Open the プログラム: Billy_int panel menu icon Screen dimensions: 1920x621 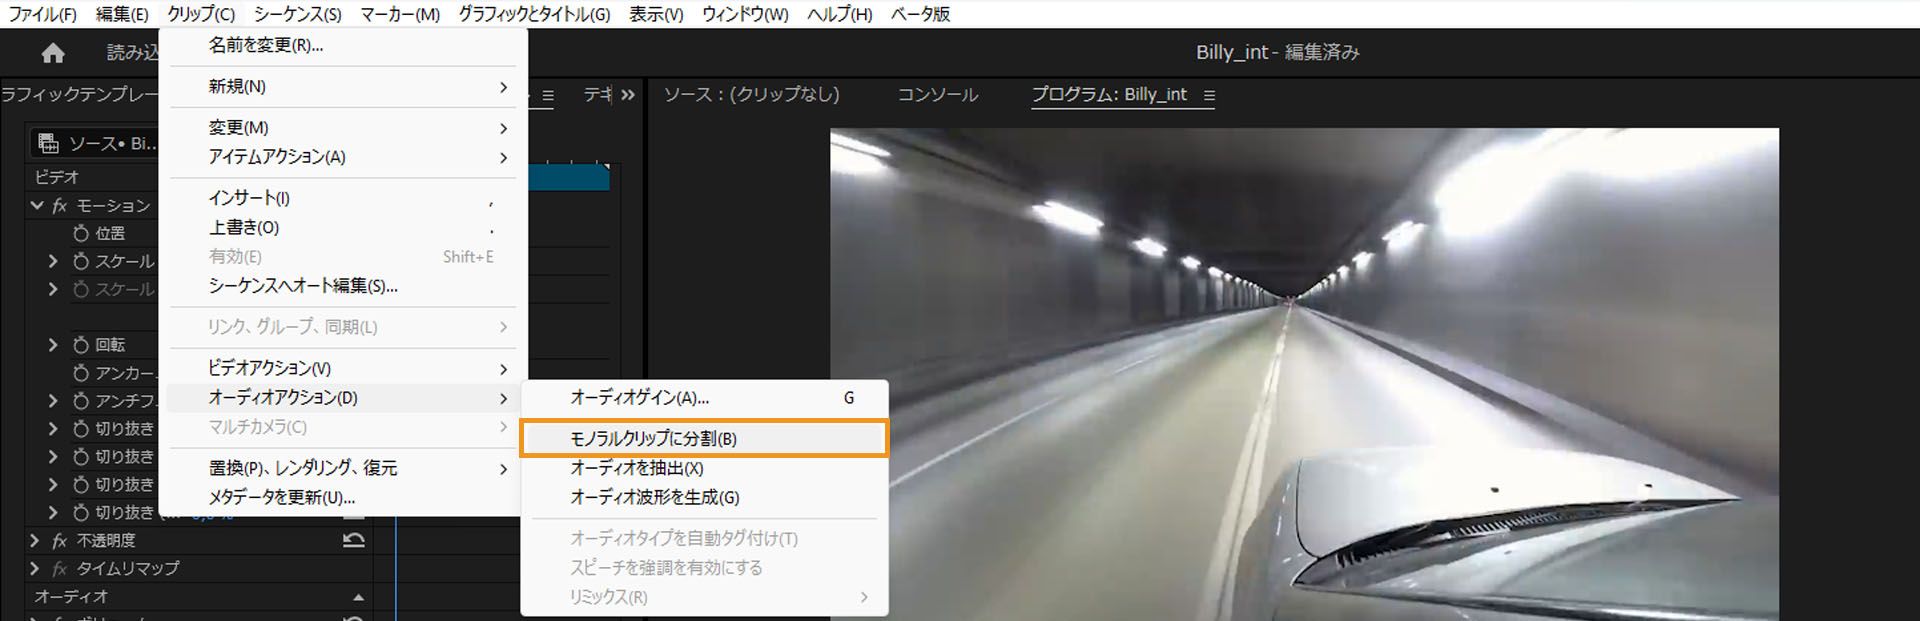point(1209,95)
